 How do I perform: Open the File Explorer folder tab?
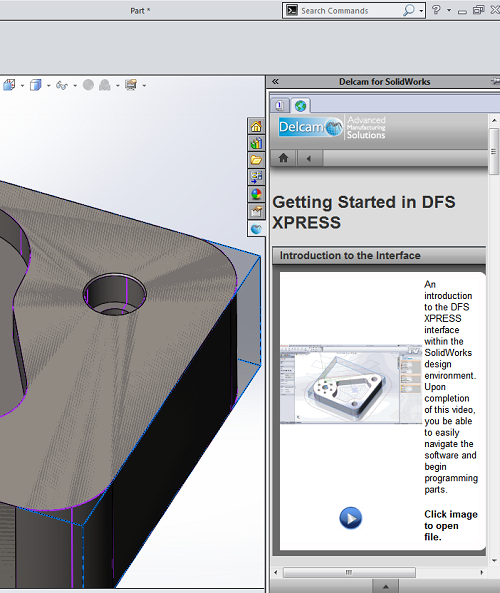[x=256, y=160]
